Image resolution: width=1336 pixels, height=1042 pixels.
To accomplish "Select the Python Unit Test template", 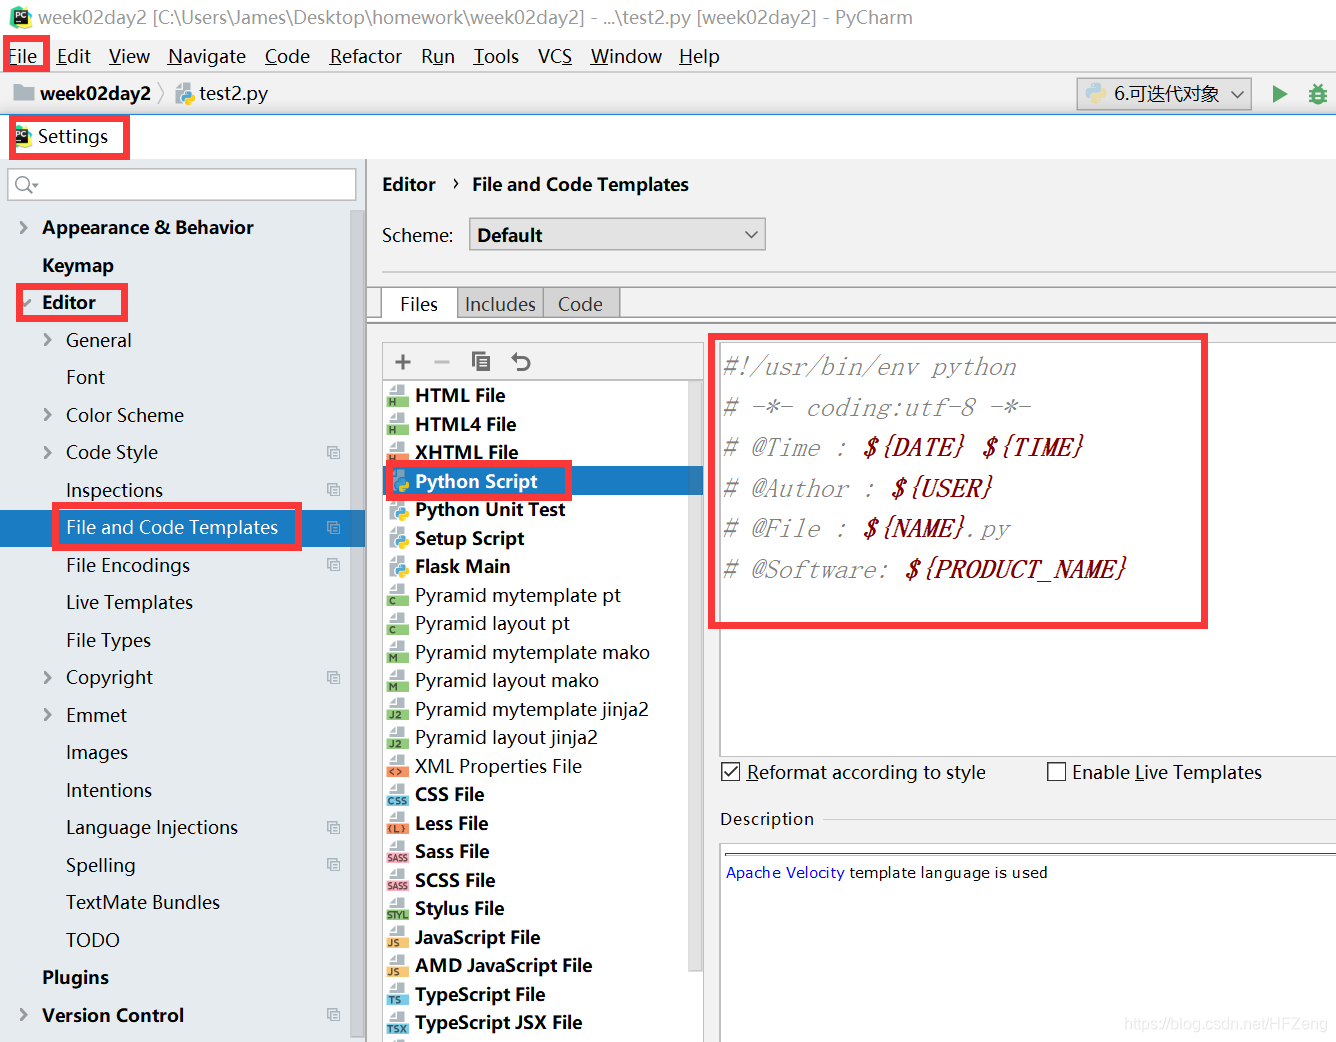I will coord(490,510).
